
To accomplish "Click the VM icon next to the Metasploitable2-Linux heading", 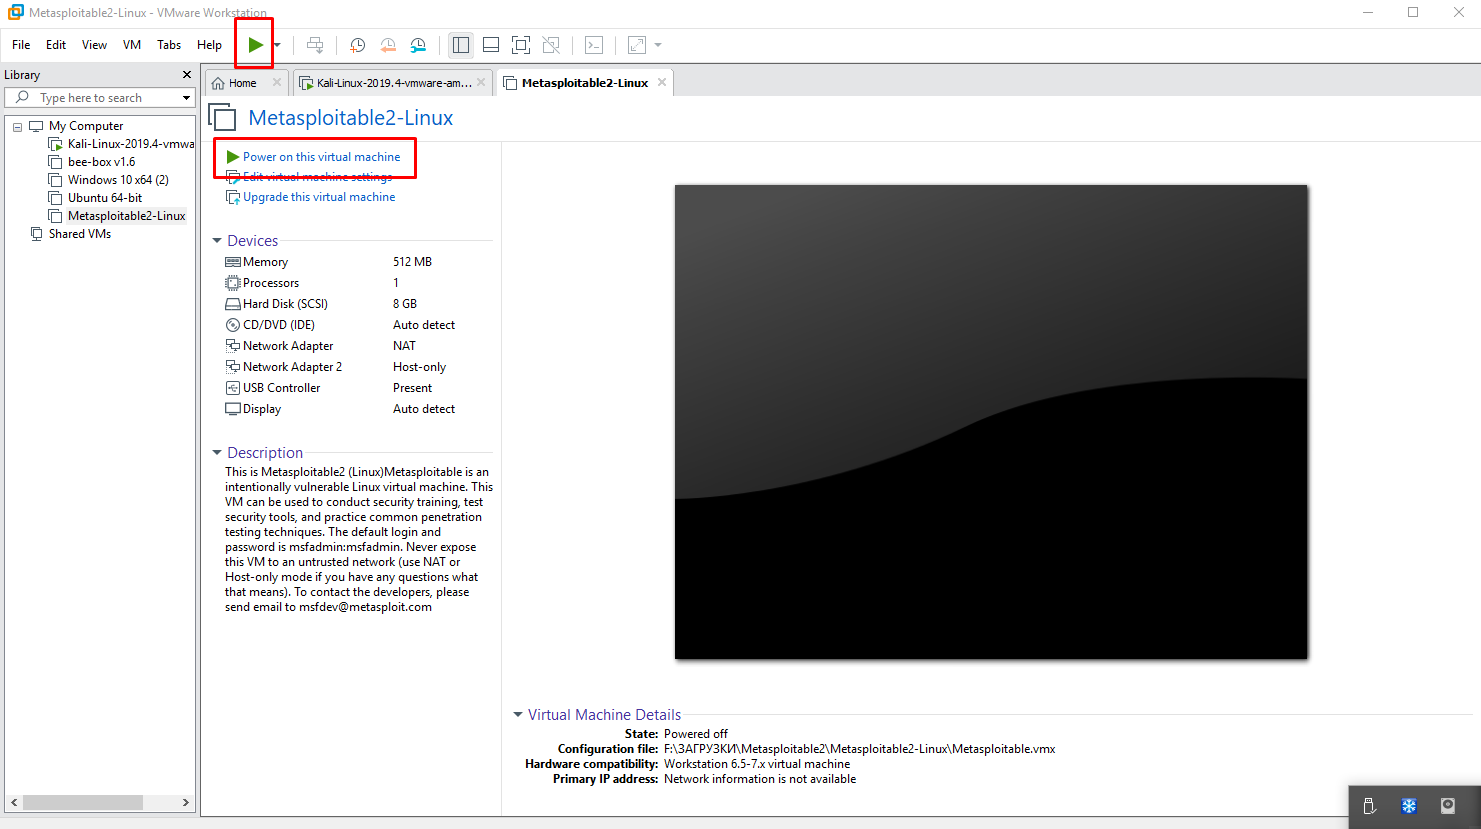I will (222, 117).
